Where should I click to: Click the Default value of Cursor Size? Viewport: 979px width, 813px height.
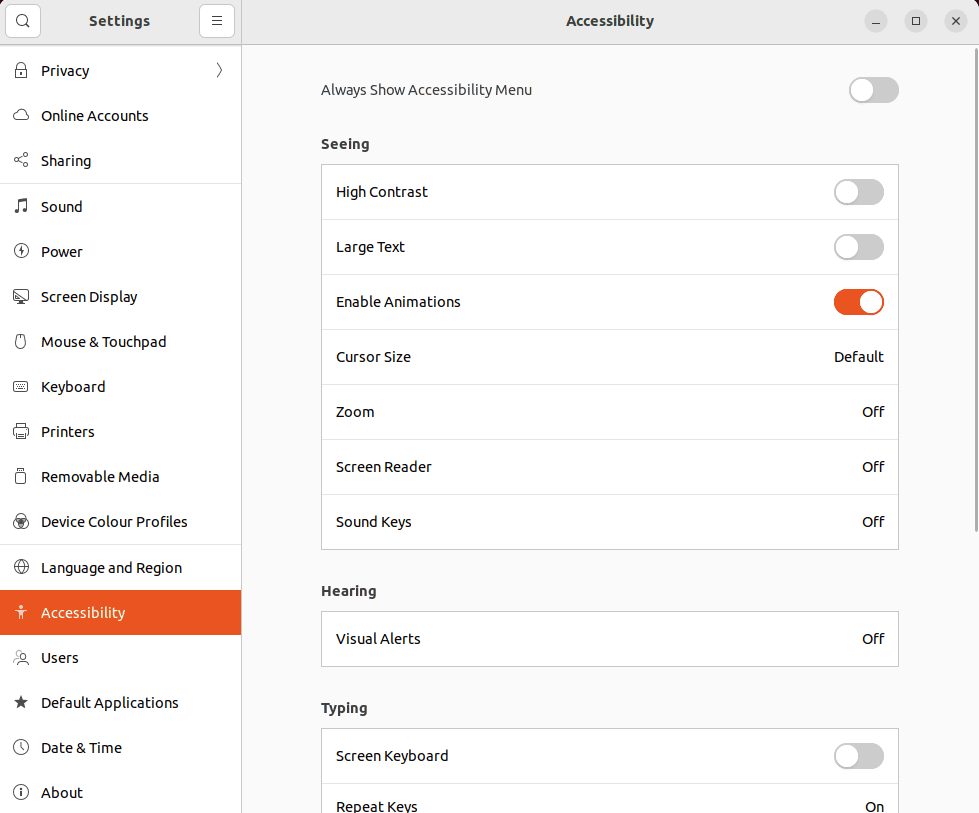click(858, 357)
